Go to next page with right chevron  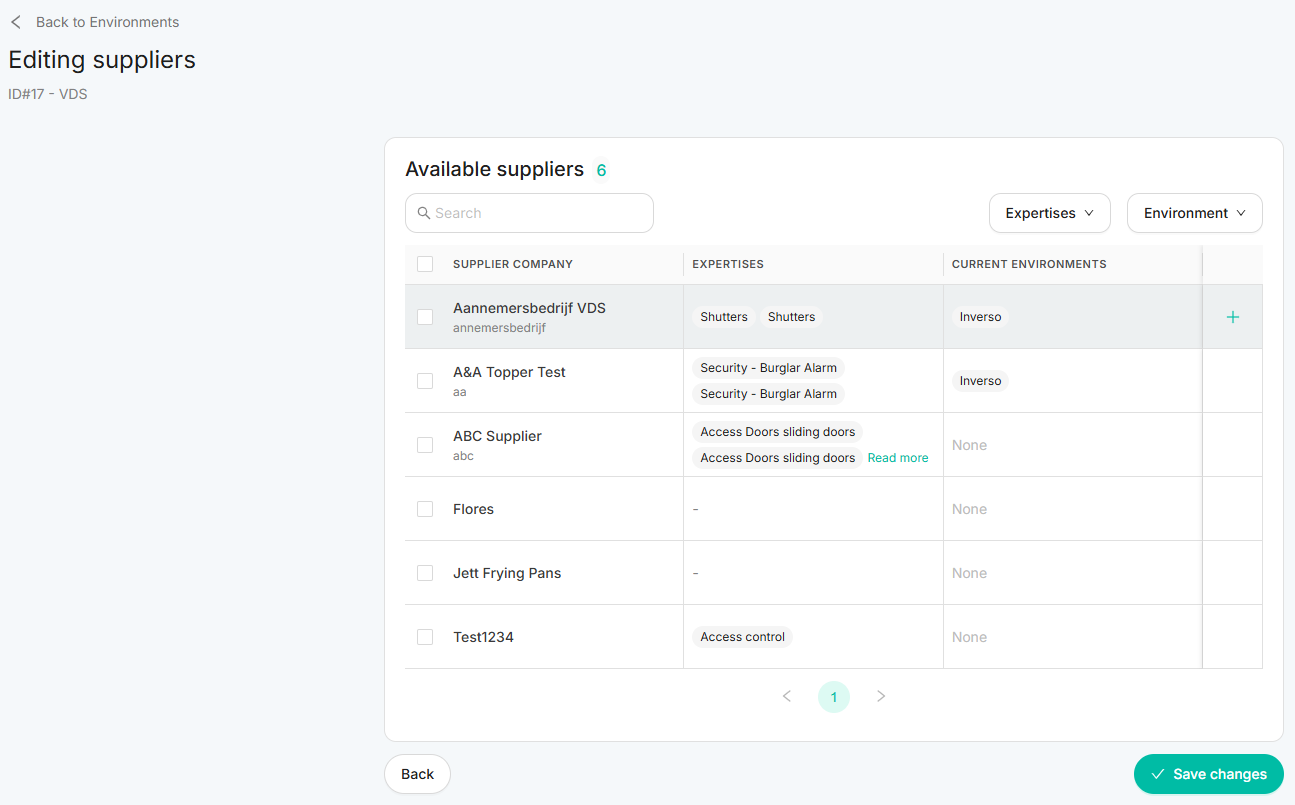click(x=881, y=696)
